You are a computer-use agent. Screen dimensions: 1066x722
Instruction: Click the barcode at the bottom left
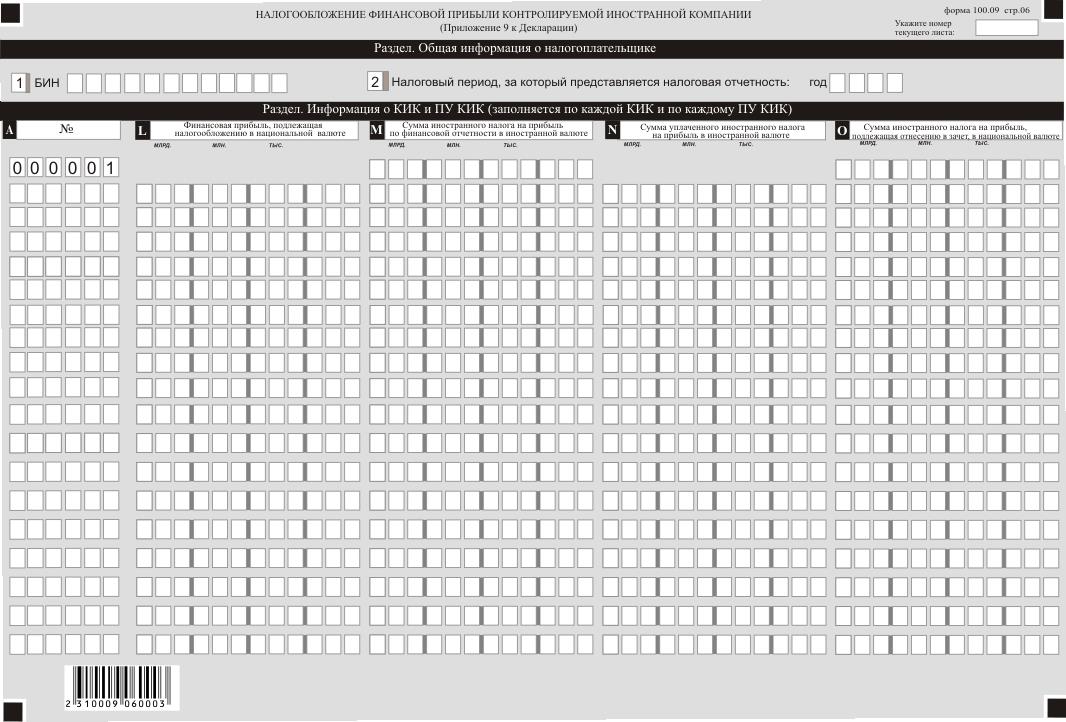(116, 686)
